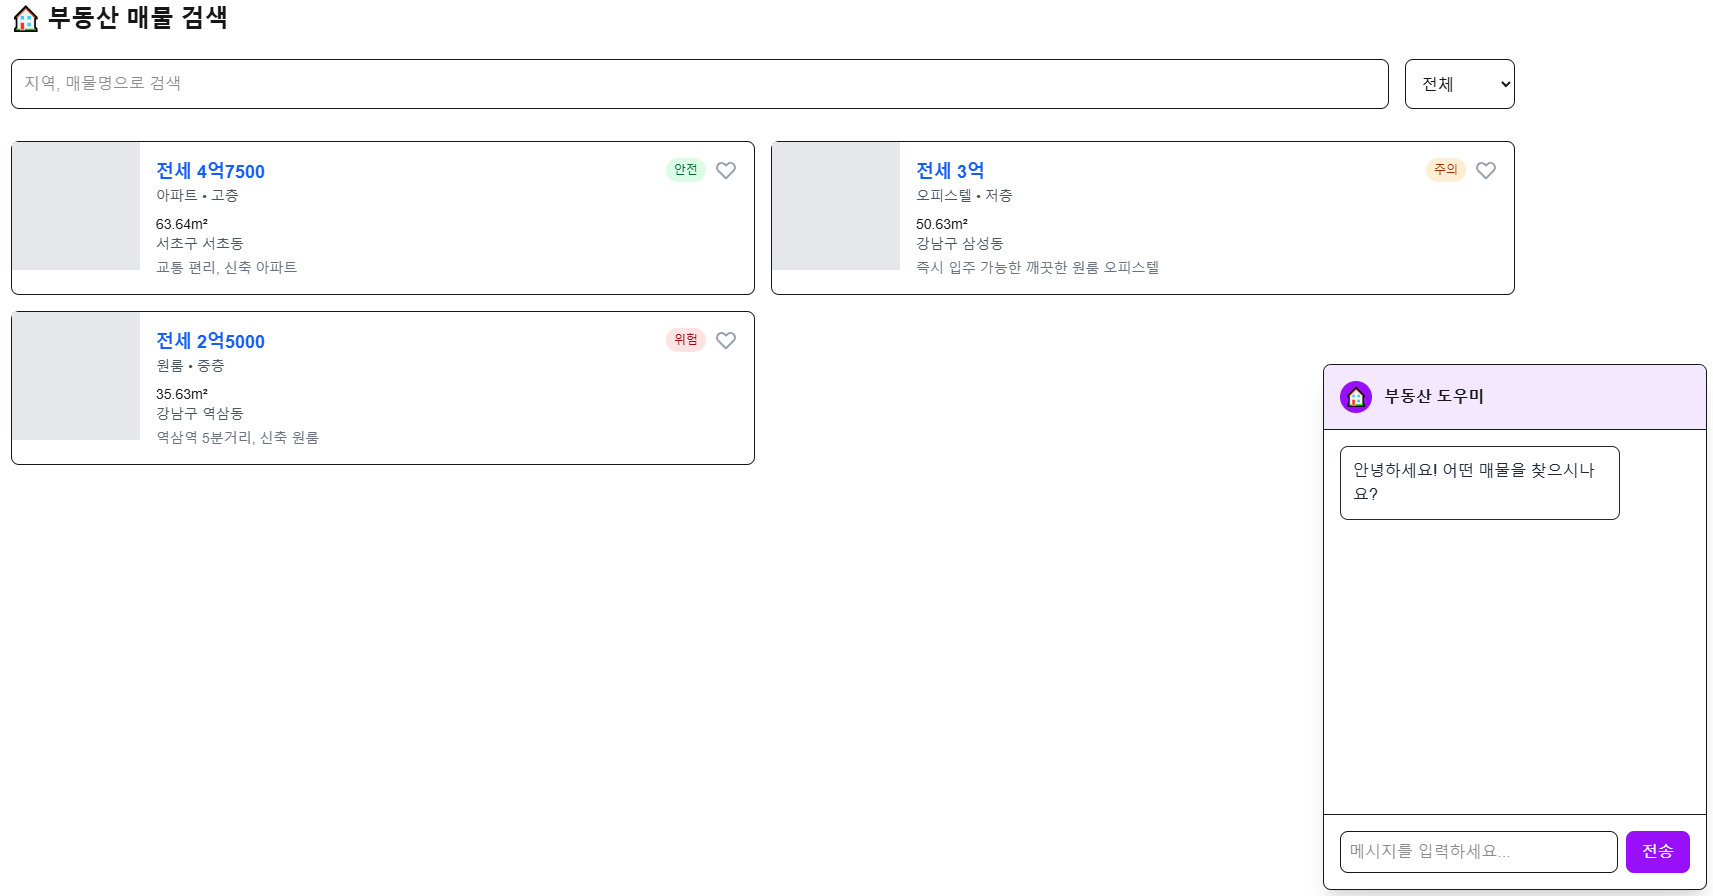Screen dimensions: 1713x896
Task: Click the 부동산 도우미 chat header title
Action: [1434, 397]
